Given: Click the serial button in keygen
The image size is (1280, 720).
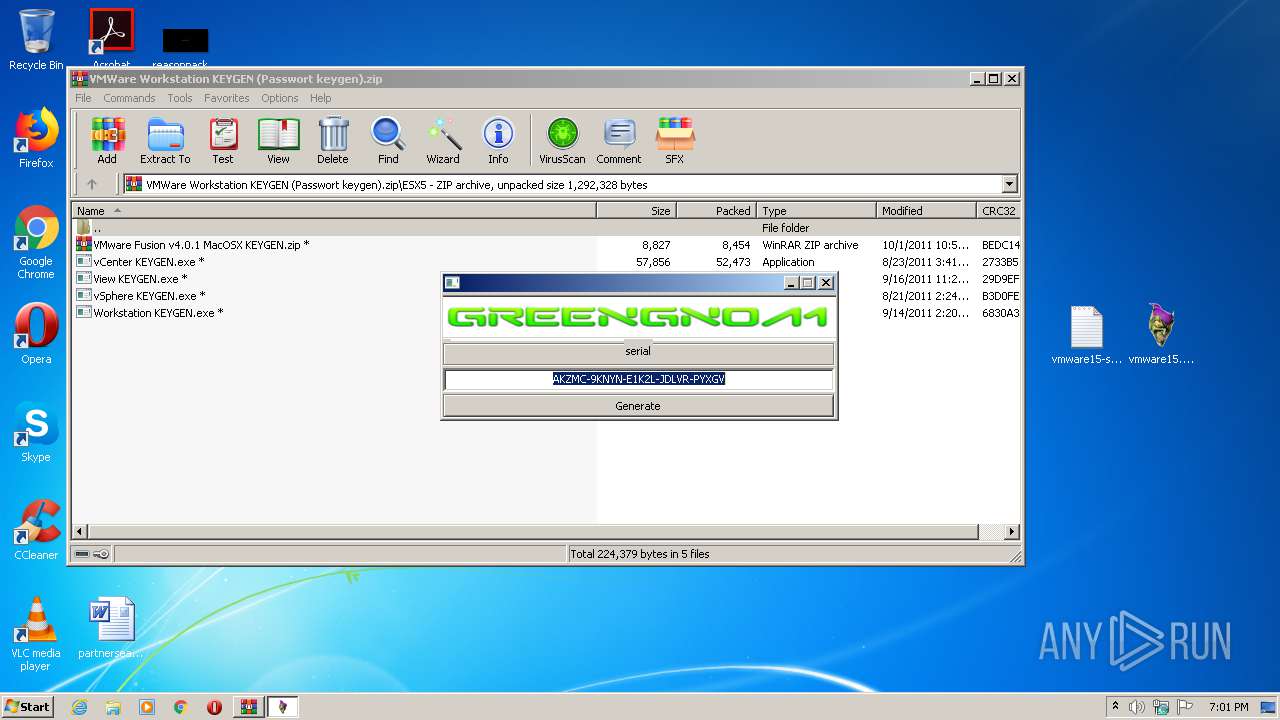Looking at the screenshot, I should [638, 352].
